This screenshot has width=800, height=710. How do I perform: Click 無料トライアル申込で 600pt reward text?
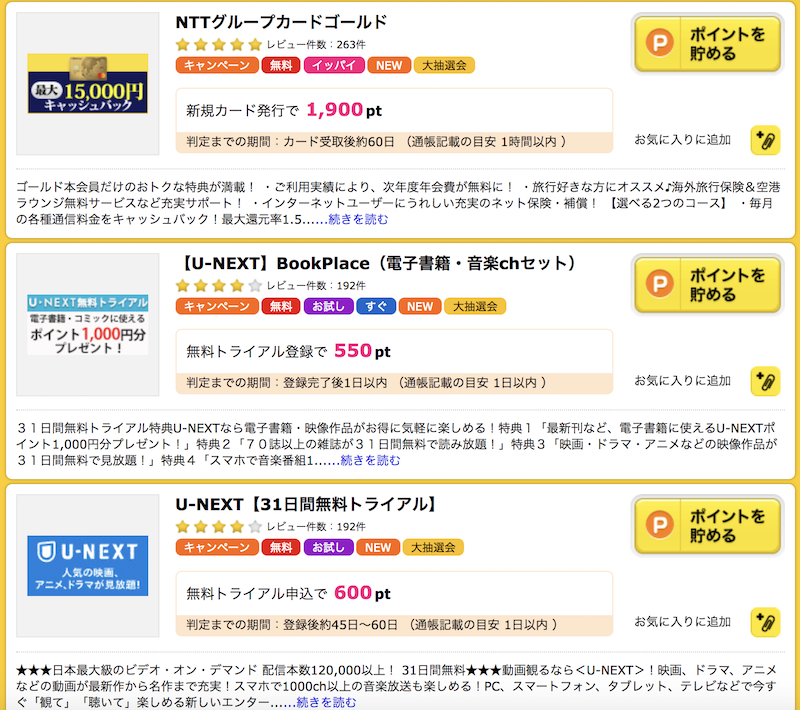(288, 593)
